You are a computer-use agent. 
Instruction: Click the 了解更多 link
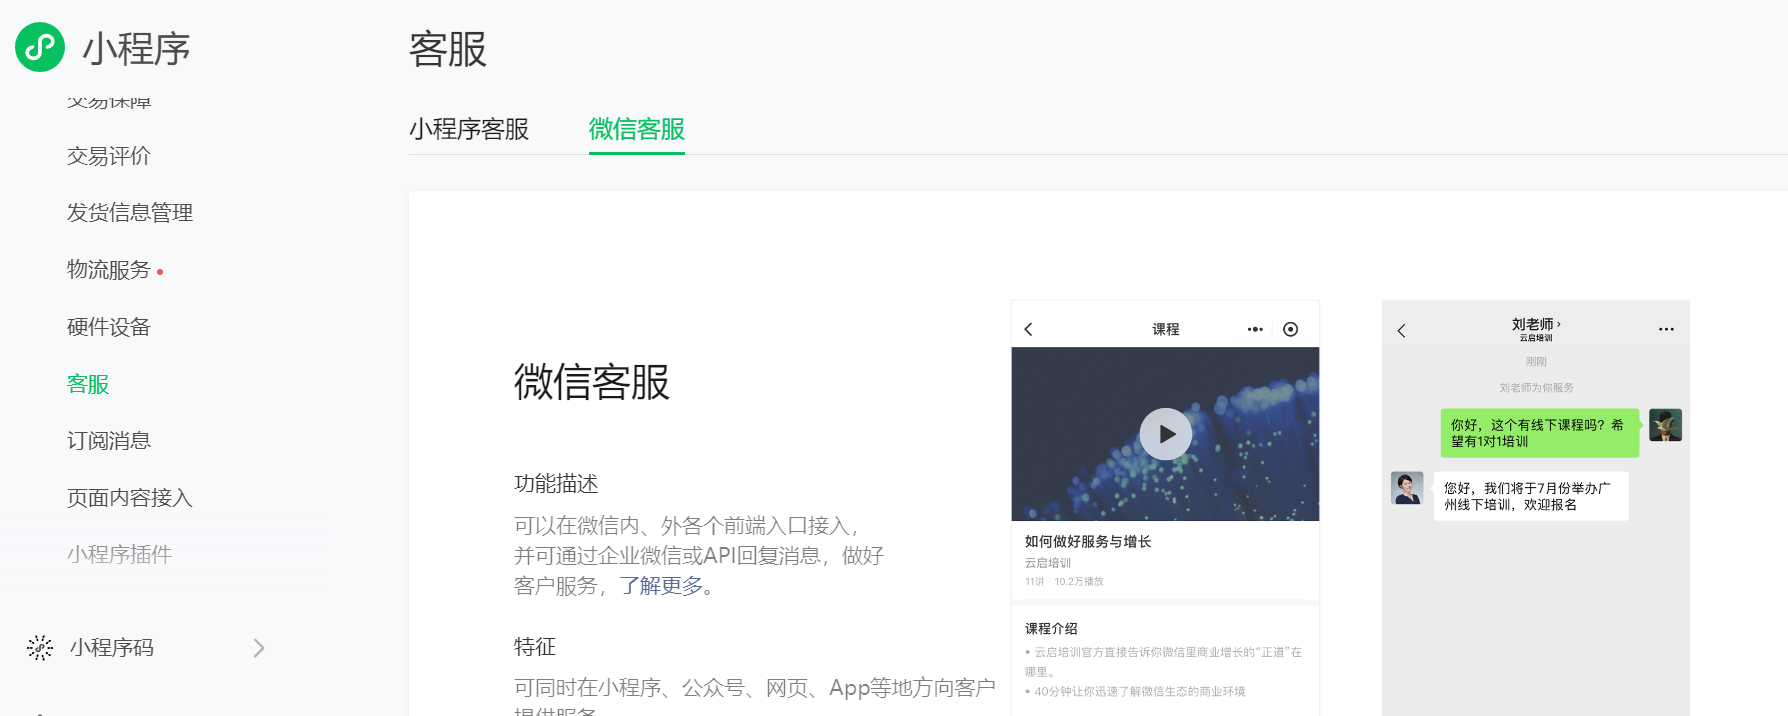(661, 586)
